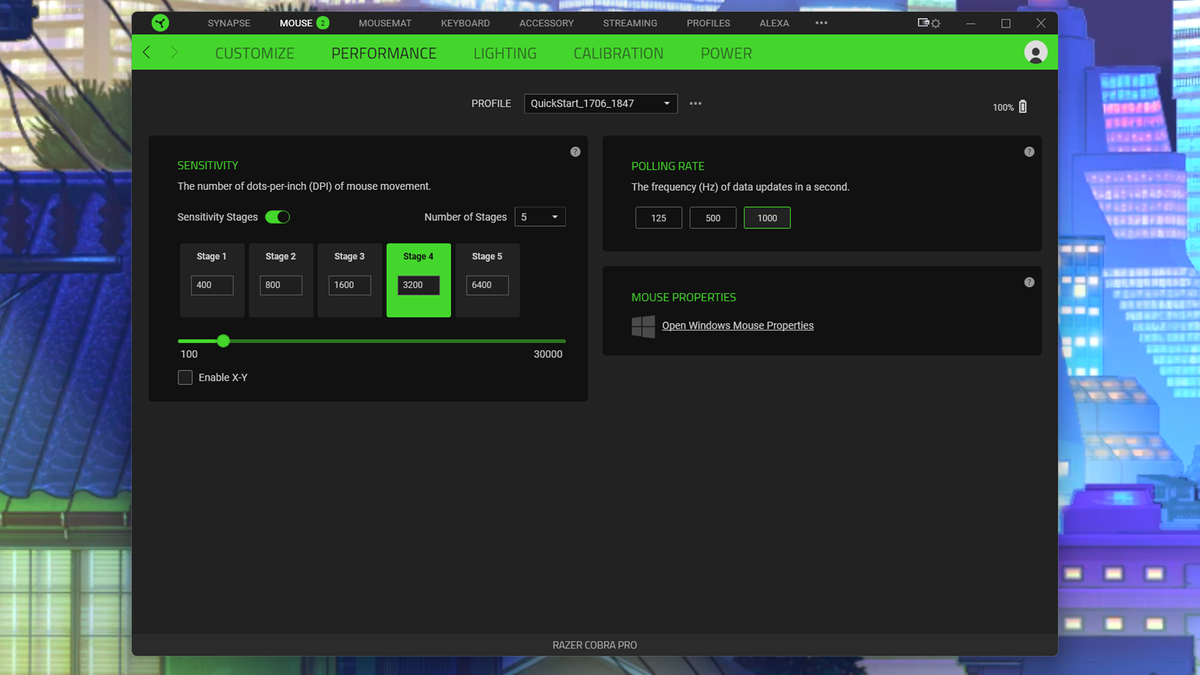Image resolution: width=1200 pixels, height=675 pixels.
Task: Click the Stage 5 DPI field 6400
Action: tap(487, 285)
